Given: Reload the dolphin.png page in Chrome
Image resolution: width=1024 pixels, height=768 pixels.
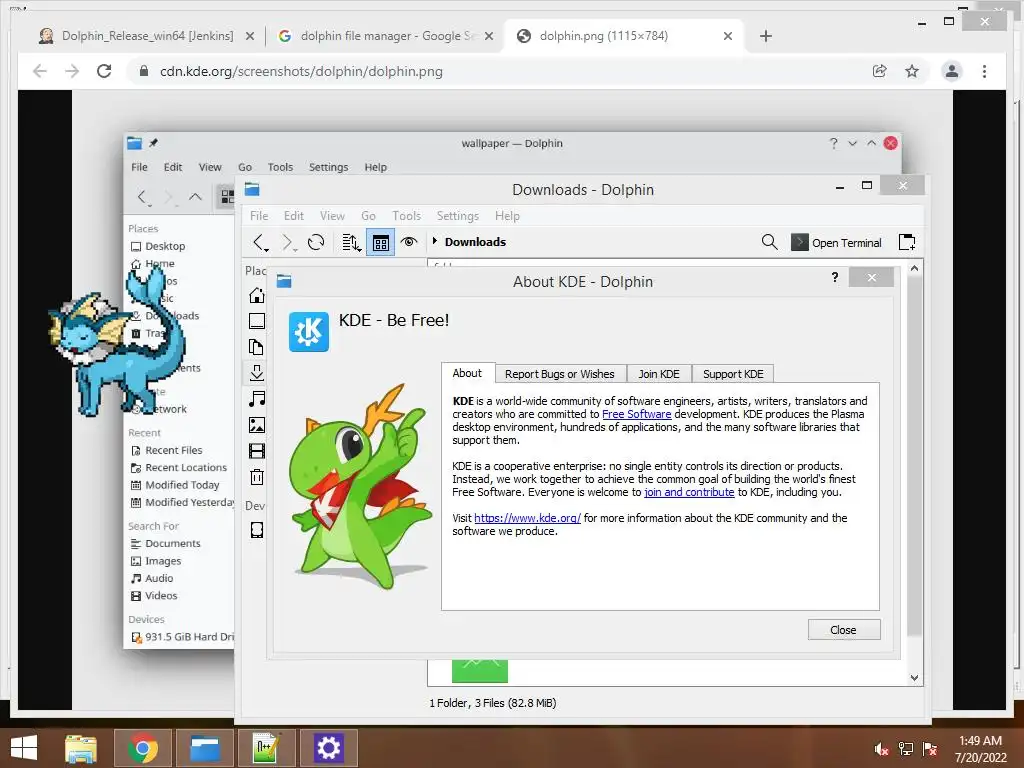Looking at the screenshot, I should tap(104, 71).
